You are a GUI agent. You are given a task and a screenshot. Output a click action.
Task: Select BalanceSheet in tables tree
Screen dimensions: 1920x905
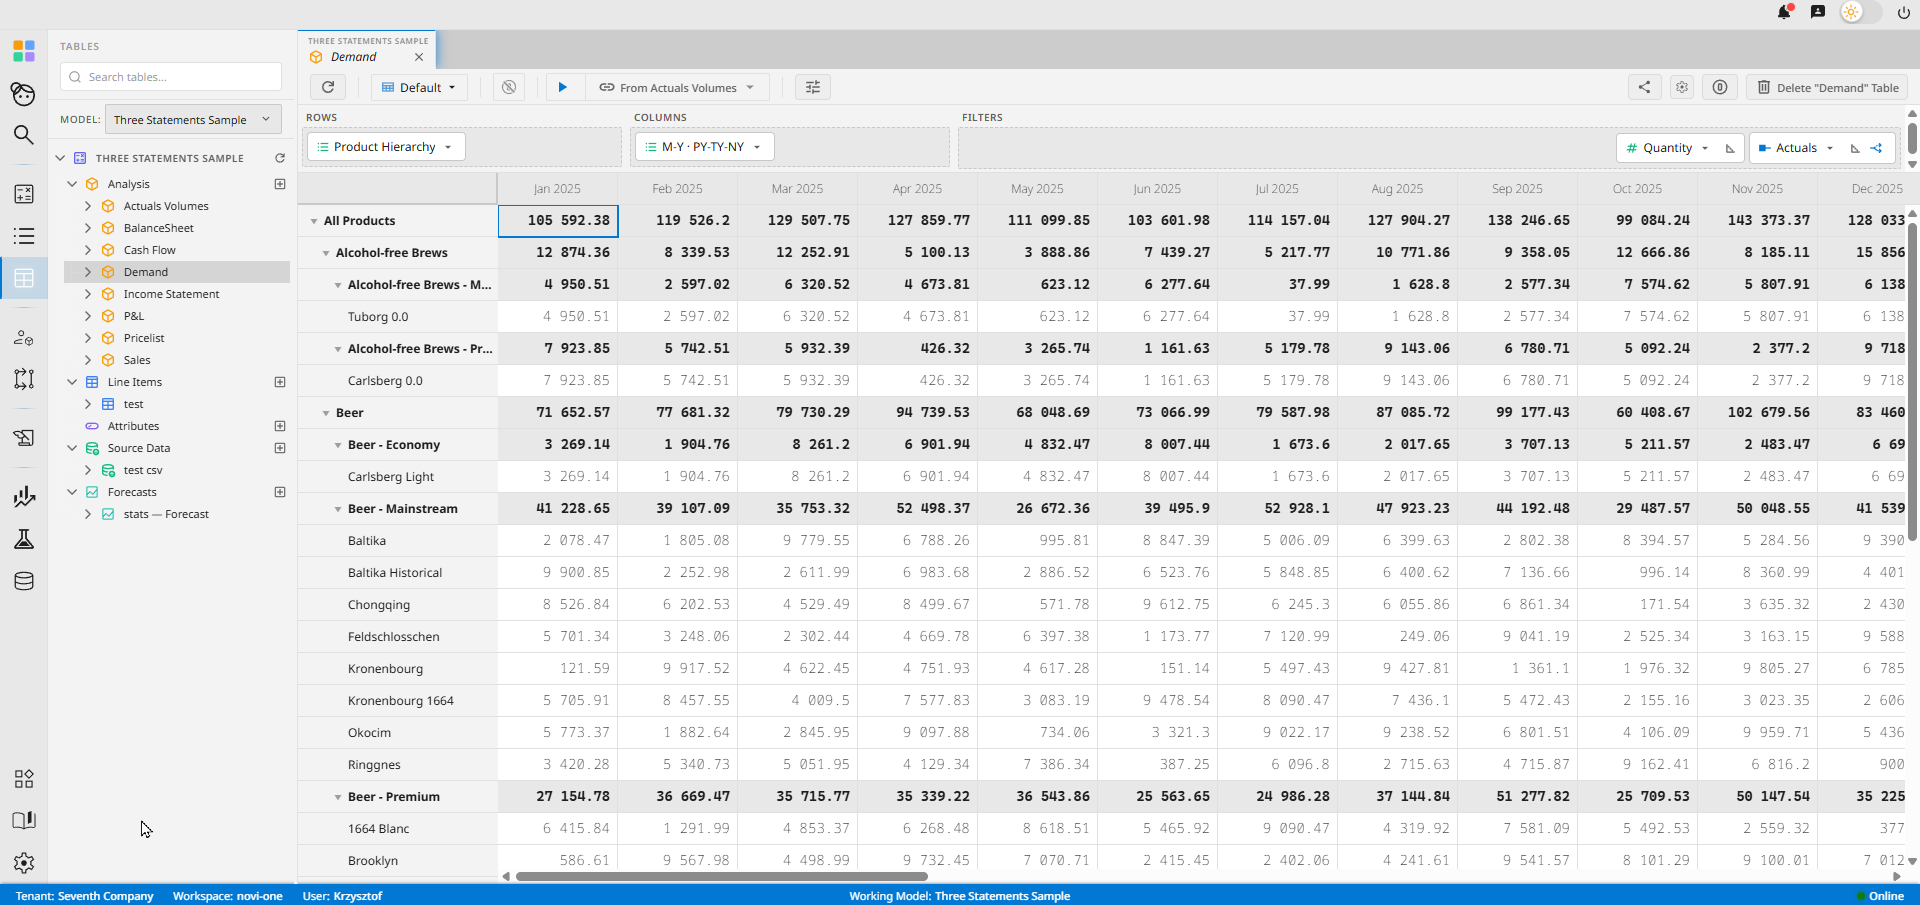tap(159, 228)
